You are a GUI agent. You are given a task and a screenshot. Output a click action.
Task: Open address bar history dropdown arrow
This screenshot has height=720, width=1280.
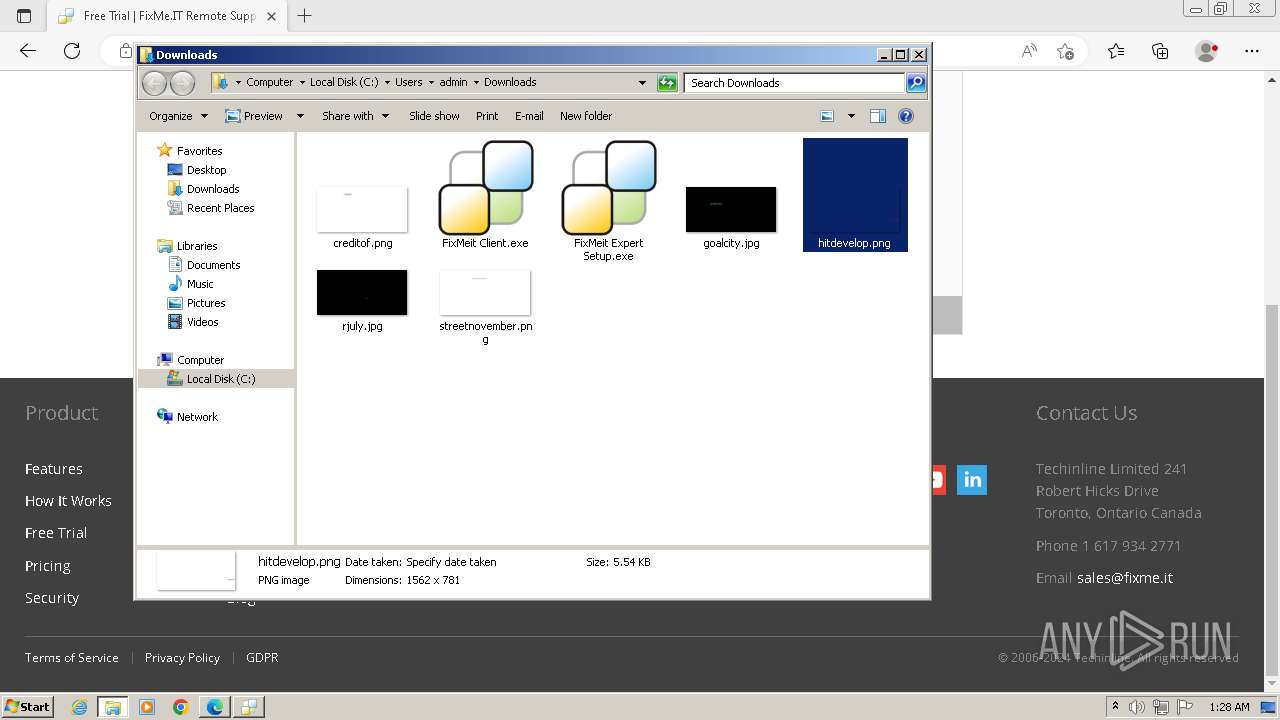[642, 83]
